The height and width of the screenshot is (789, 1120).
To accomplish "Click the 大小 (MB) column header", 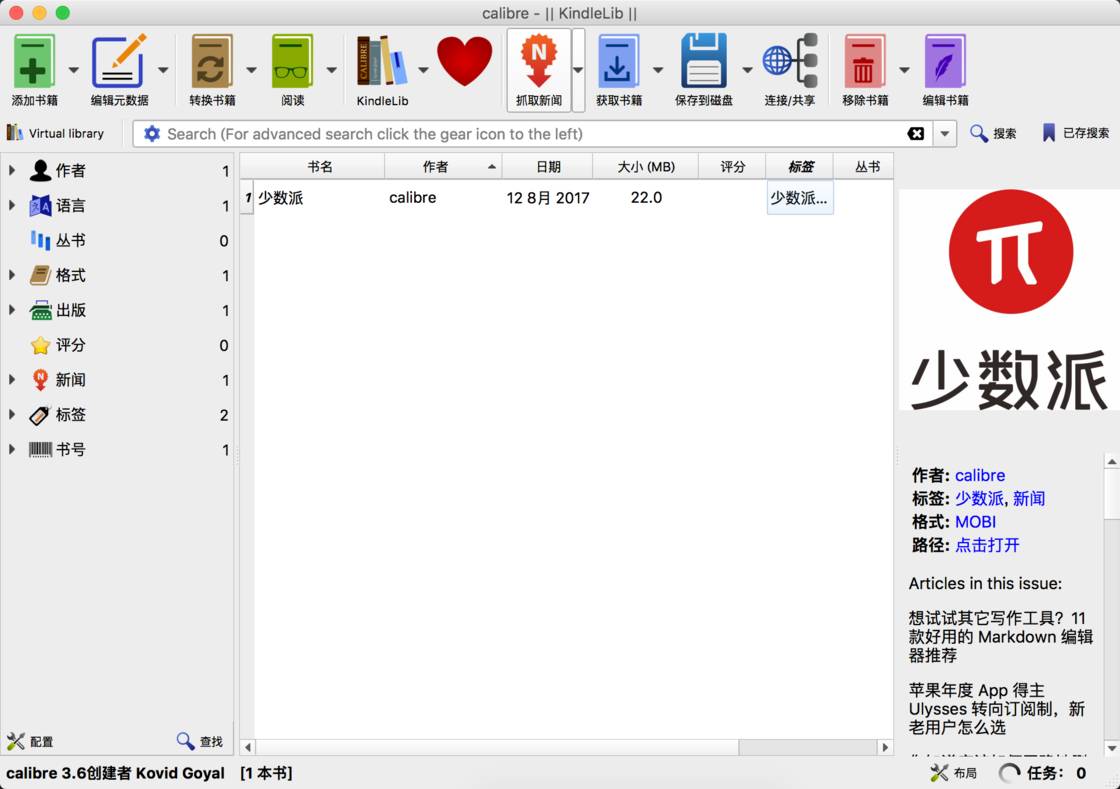I will [x=645, y=167].
